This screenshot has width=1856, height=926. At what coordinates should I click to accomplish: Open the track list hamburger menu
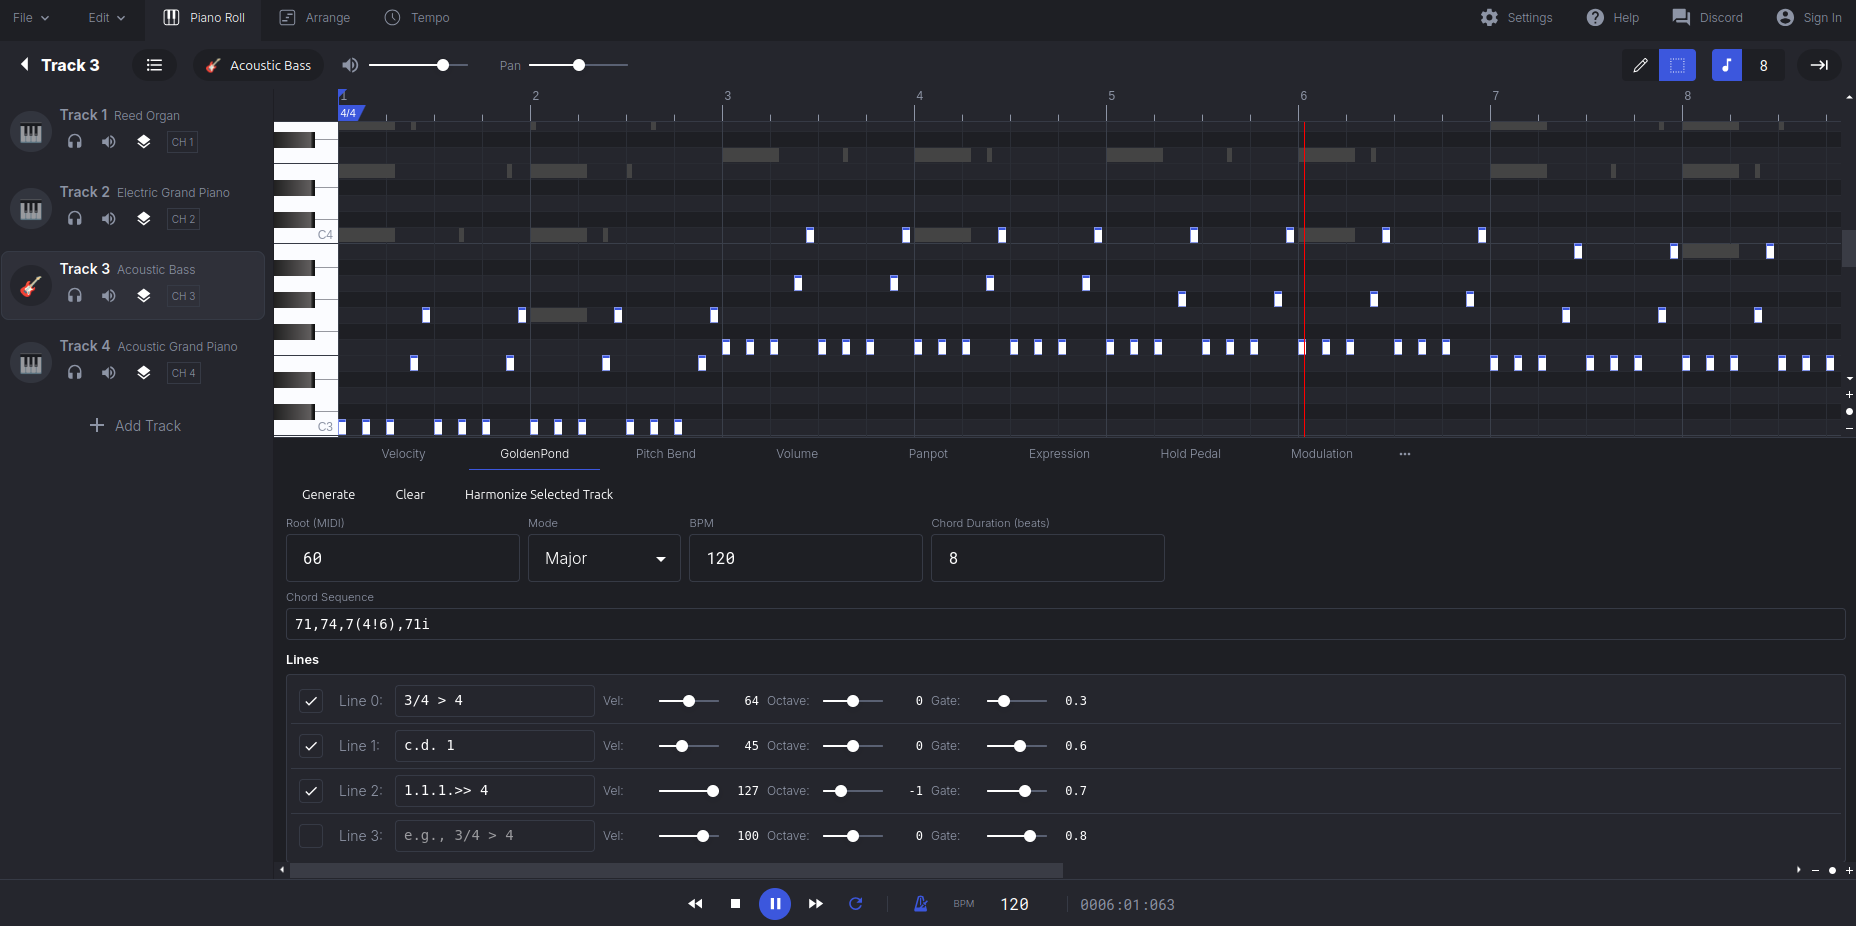154,65
